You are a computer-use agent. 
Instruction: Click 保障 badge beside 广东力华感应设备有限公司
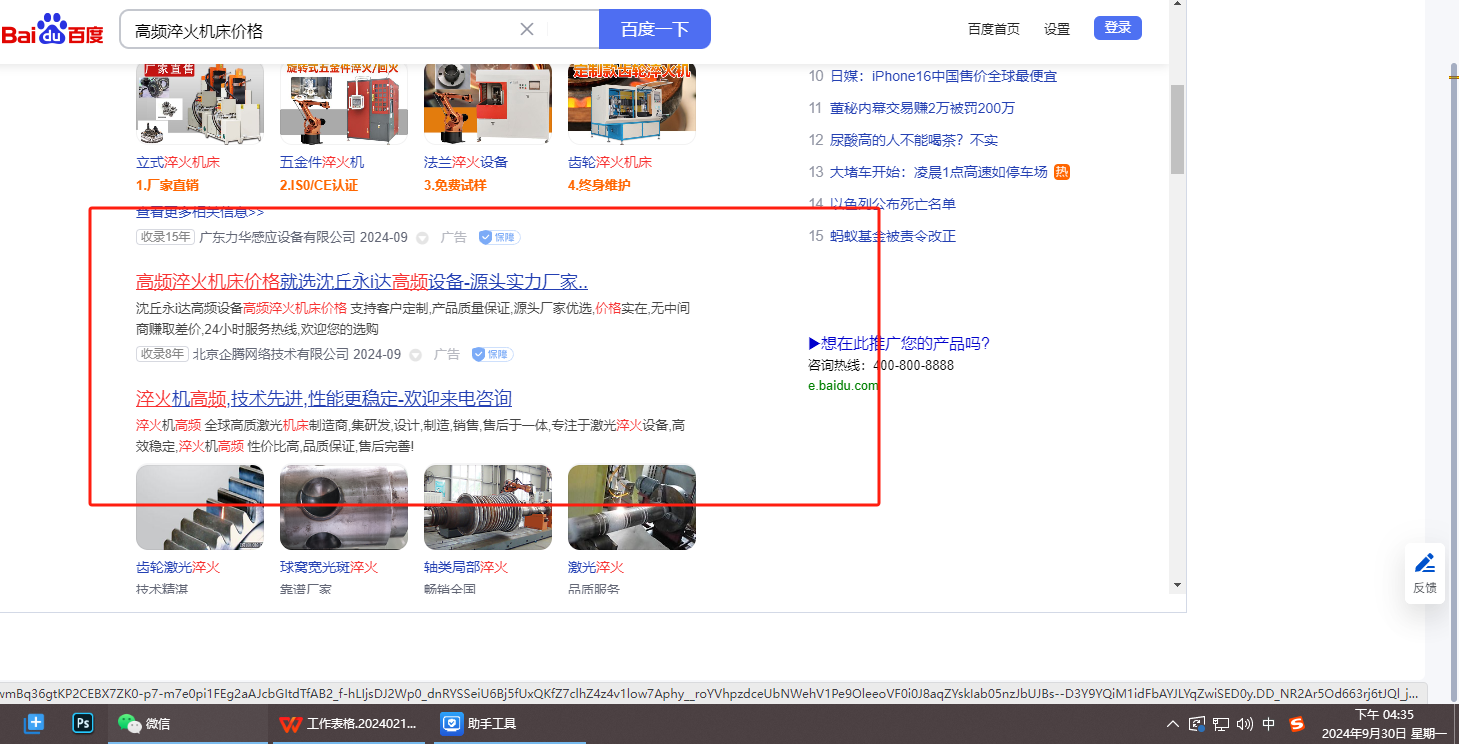coord(499,238)
